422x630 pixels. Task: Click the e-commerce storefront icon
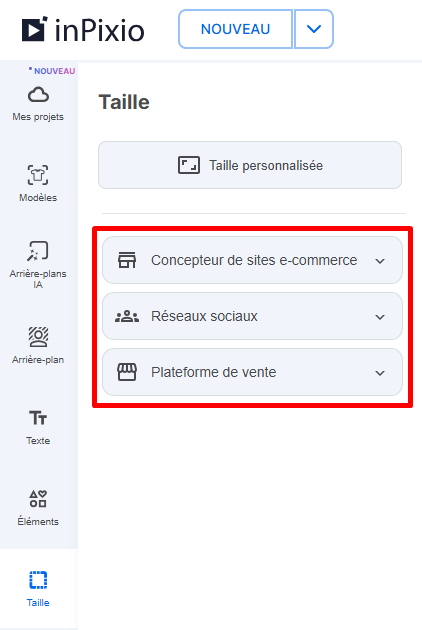127,260
